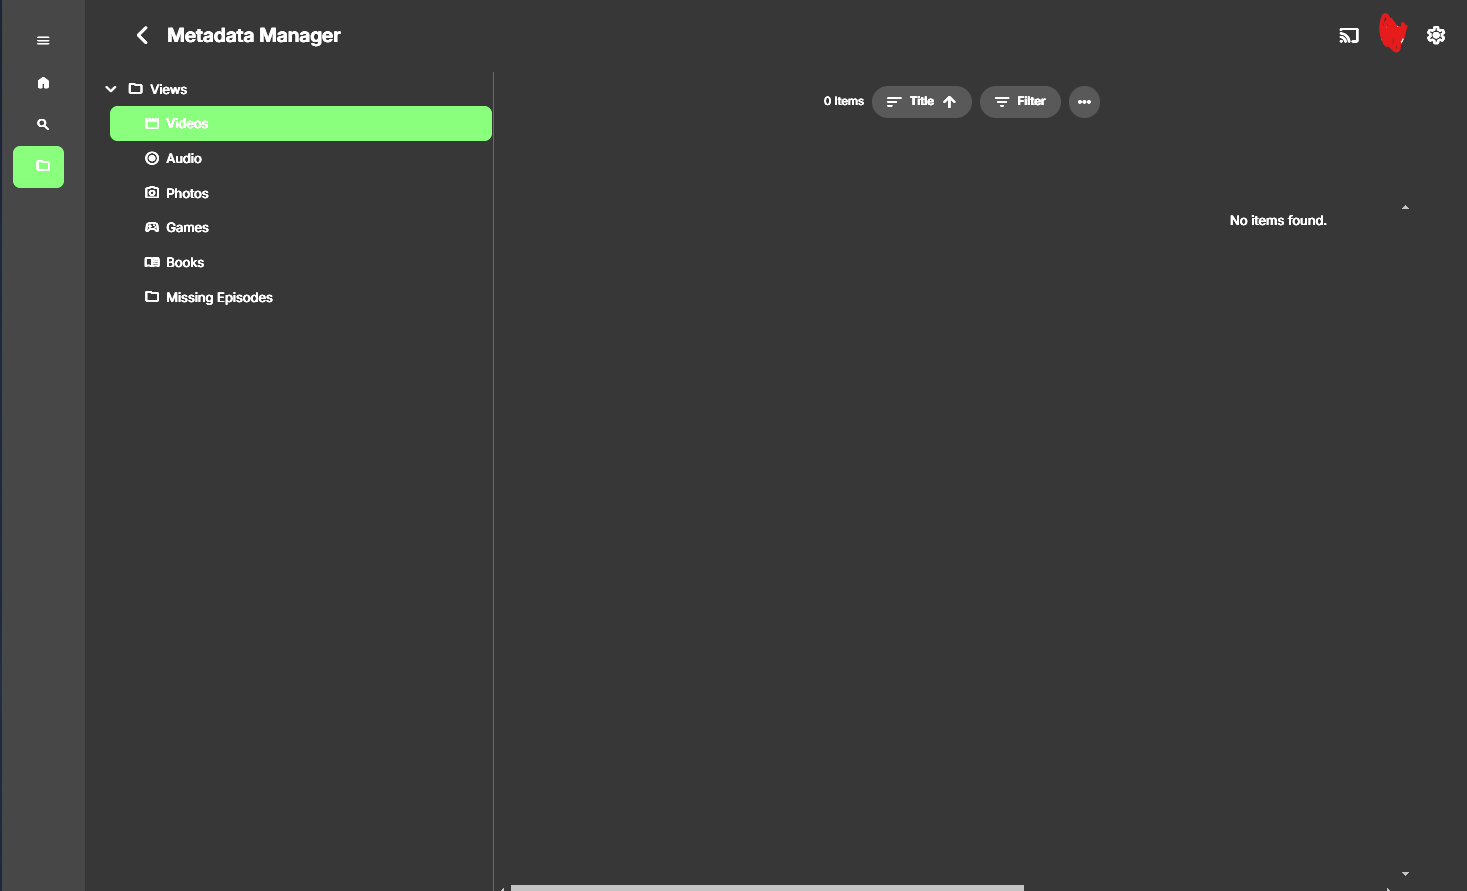This screenshot has width=1467, height=891.
Task: Click the red user profile avatar
Action: 1392,33
